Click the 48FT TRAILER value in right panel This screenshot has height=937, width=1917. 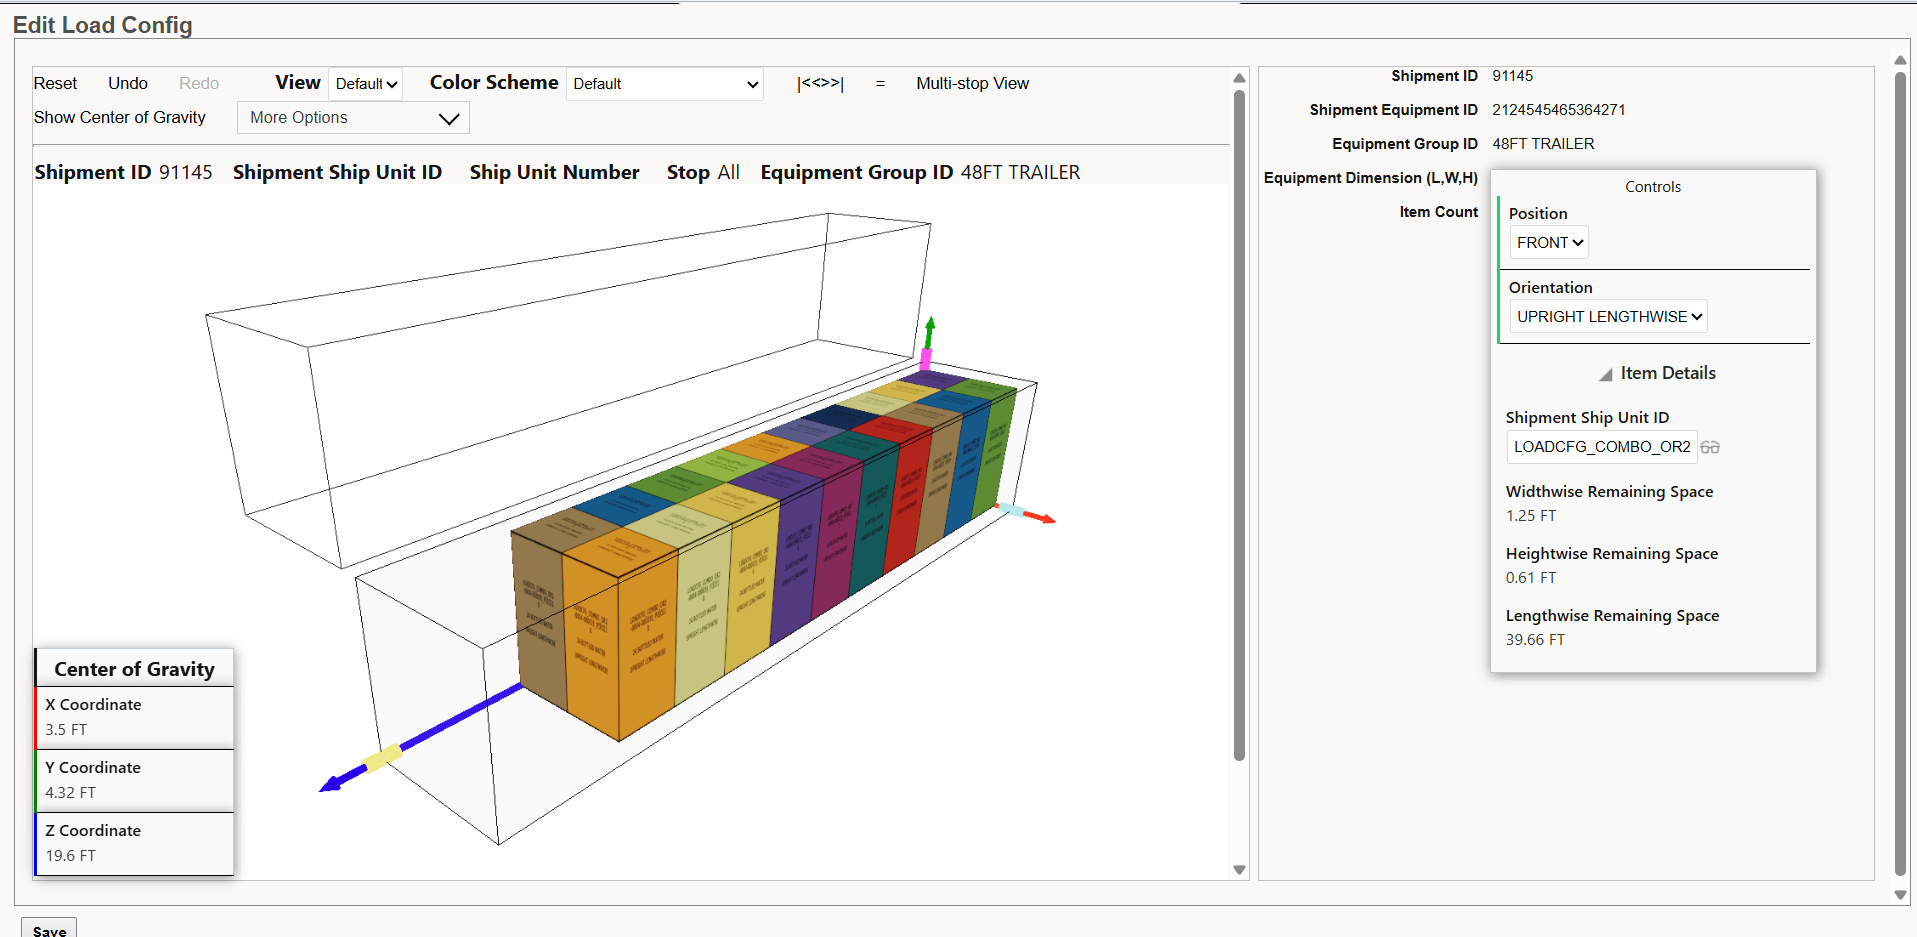[1543, 144]
